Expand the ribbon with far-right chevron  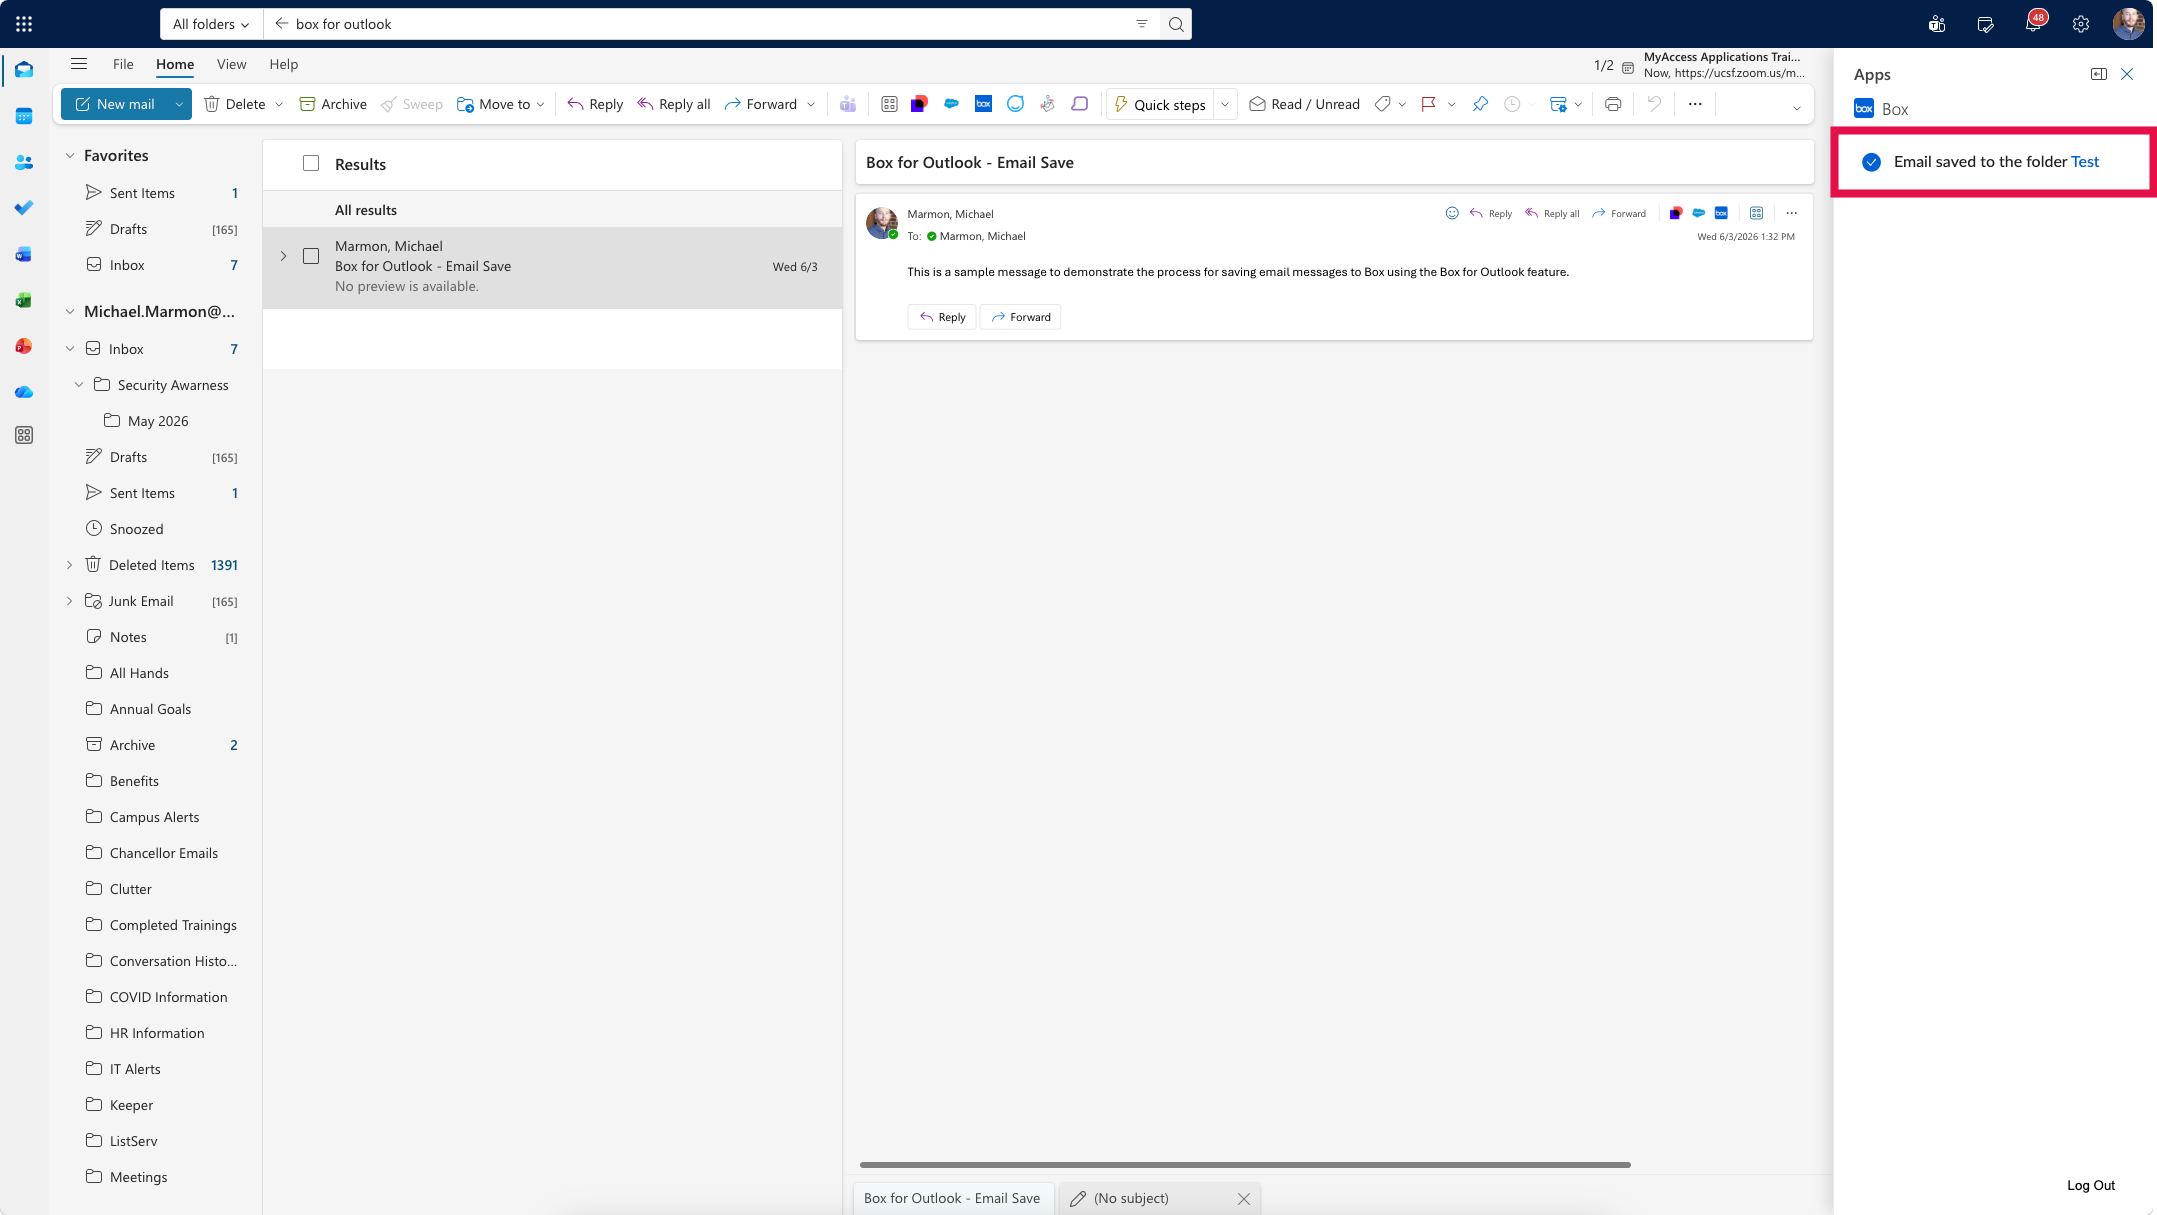[x=1796, y=108]
